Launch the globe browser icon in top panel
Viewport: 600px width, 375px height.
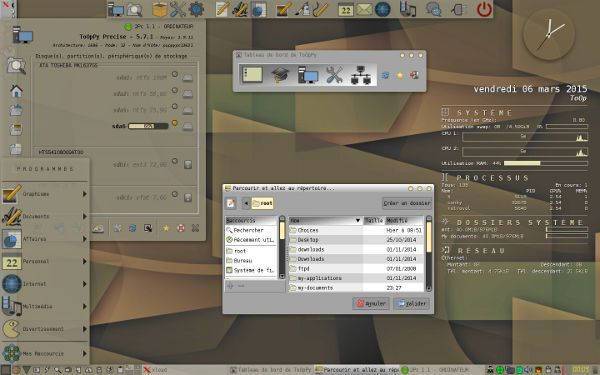click(383, 9)
